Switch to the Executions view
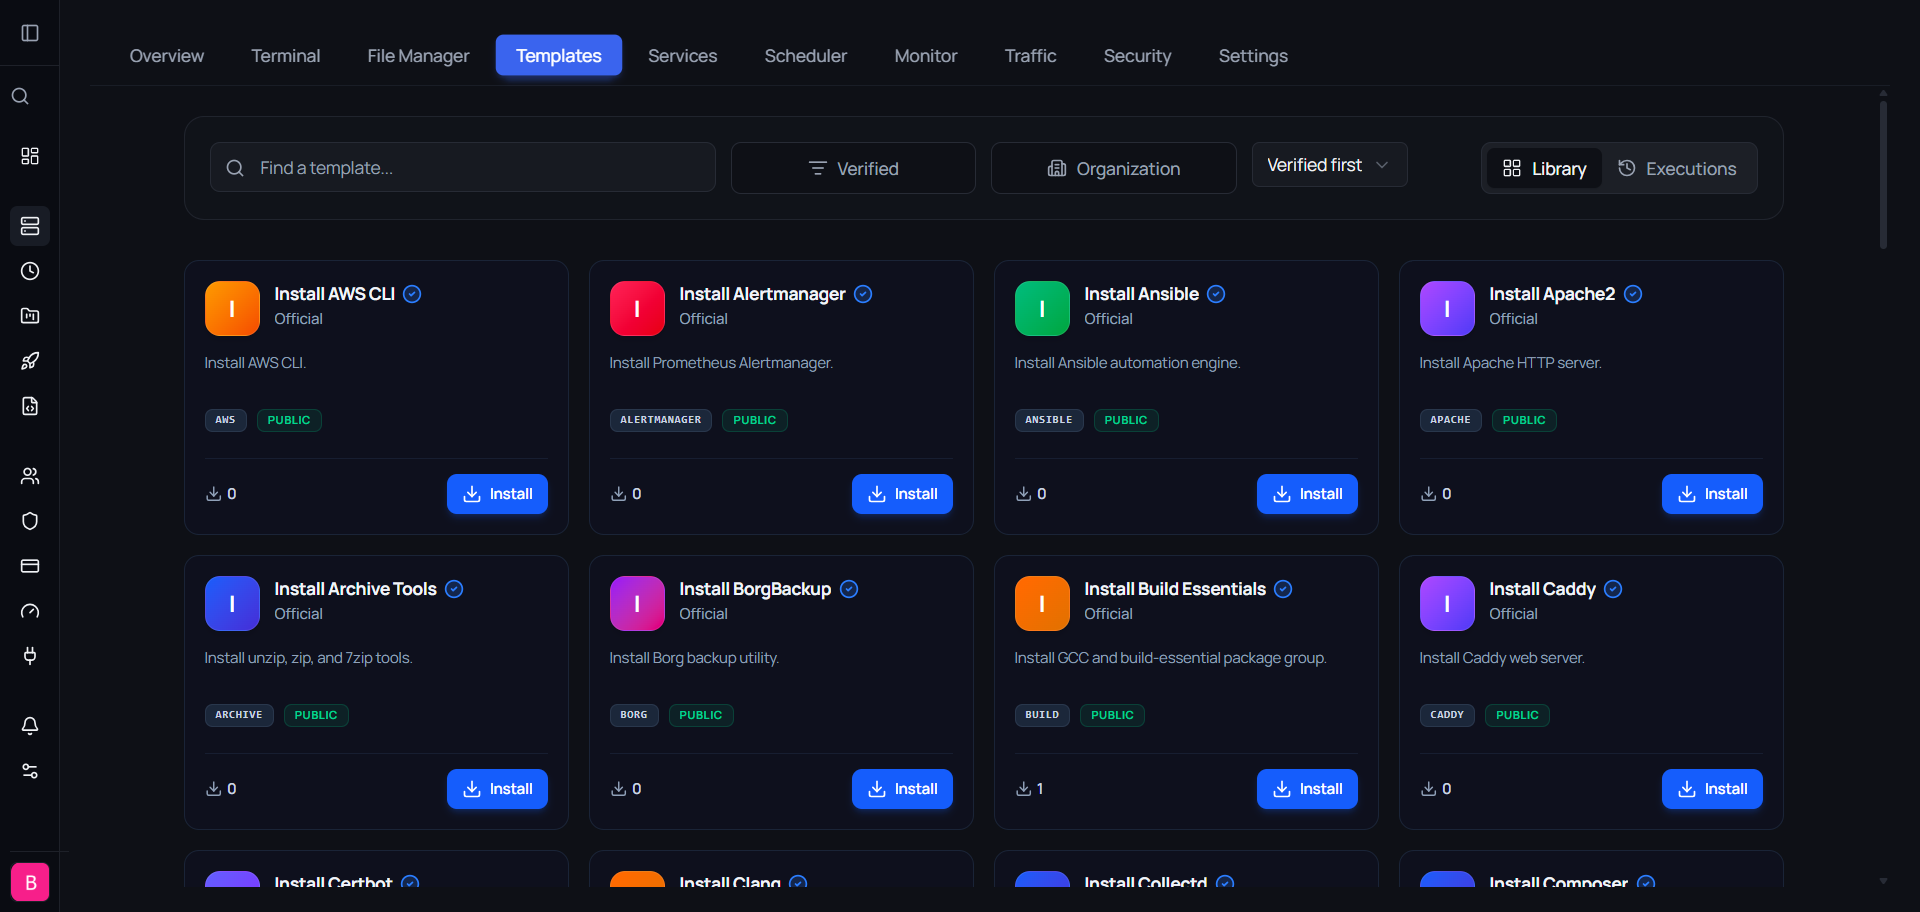This screenshot has height=912, width=1920. [x=1677, y=168]
